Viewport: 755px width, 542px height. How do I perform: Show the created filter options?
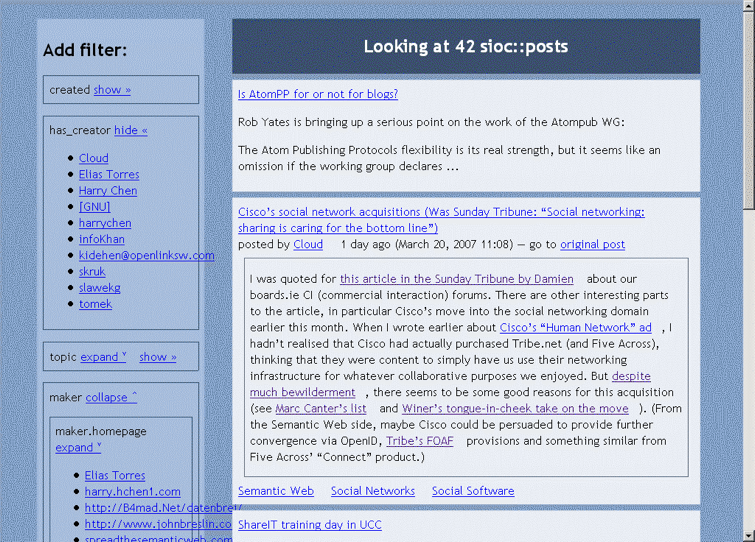112,90
